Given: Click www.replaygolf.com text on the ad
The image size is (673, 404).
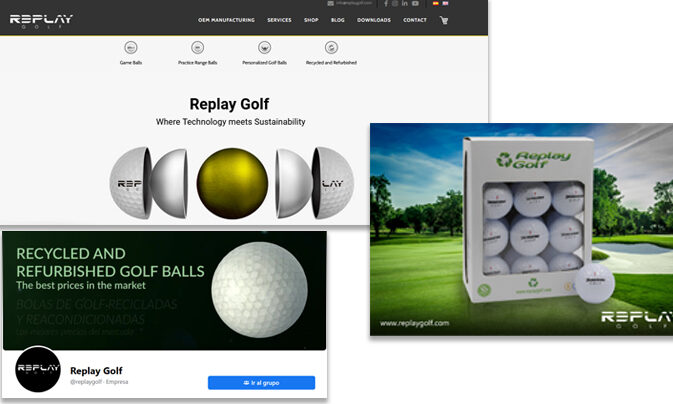Looking at the screenshot, I should 415,323.
